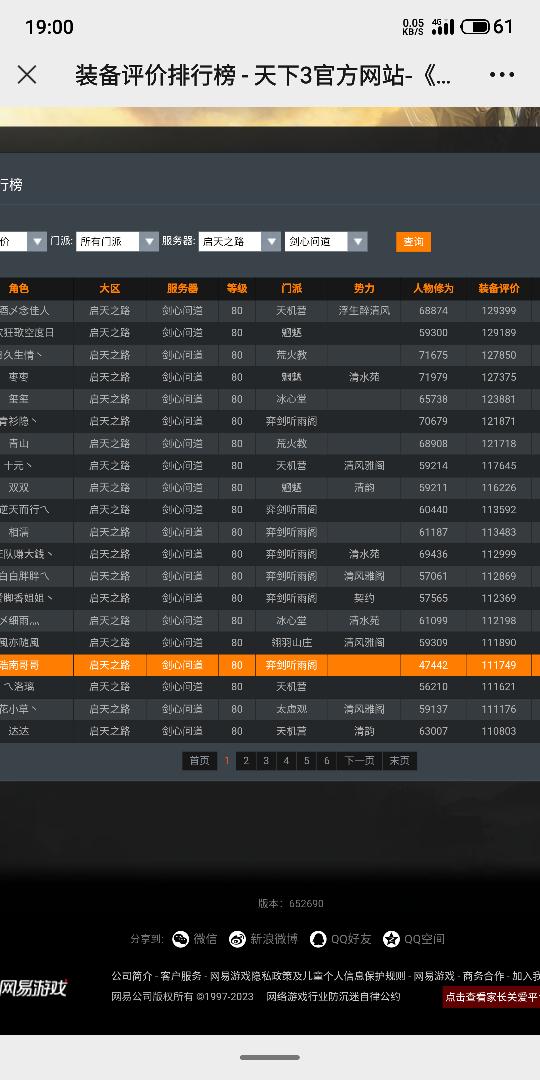The width and height of the screenshot is (540, 1080).
Task: Open the 客户服务 footer link
Action: [181, 976]
